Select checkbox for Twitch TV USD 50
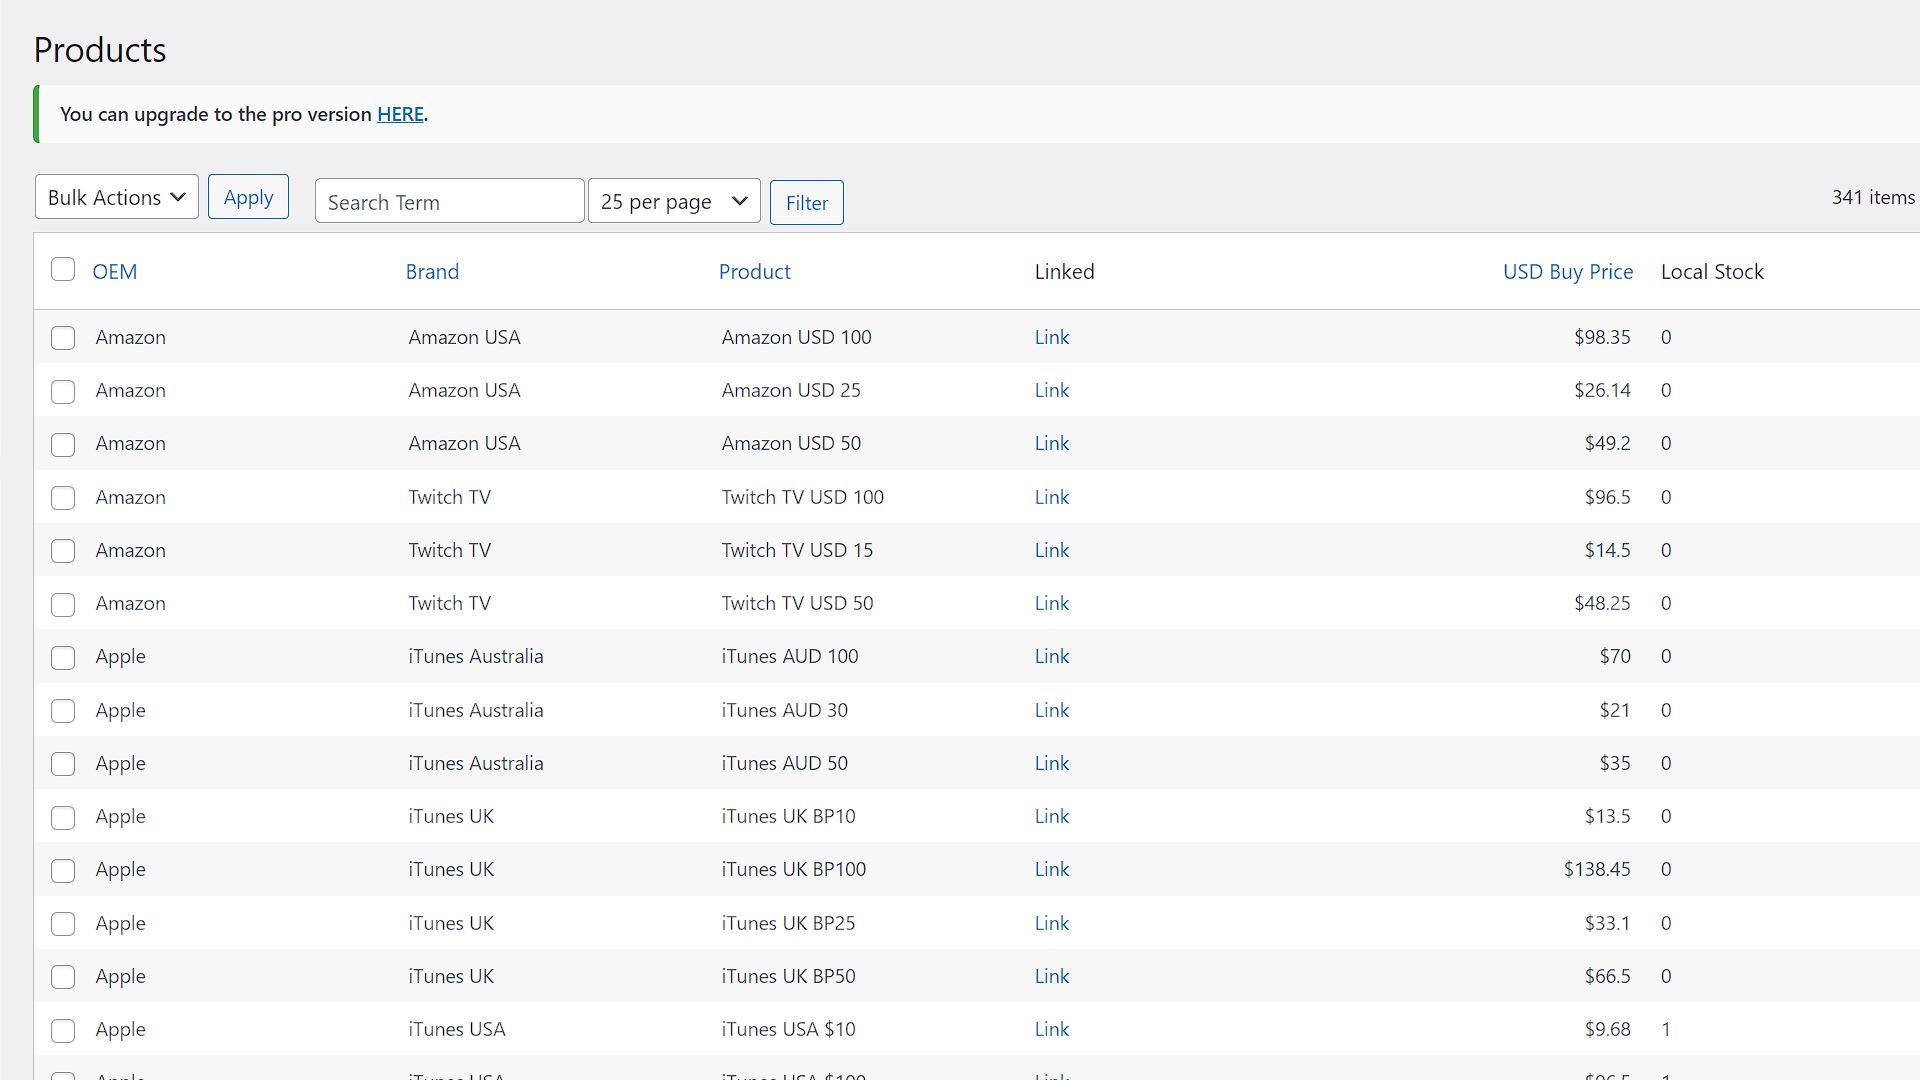 (63, 604)
